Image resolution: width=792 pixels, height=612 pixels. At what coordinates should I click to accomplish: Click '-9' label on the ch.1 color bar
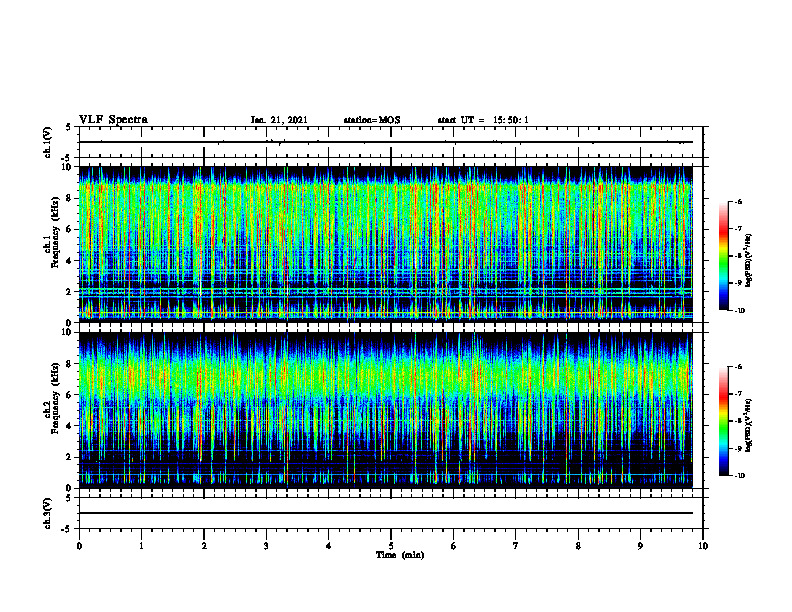coord(737,283)
